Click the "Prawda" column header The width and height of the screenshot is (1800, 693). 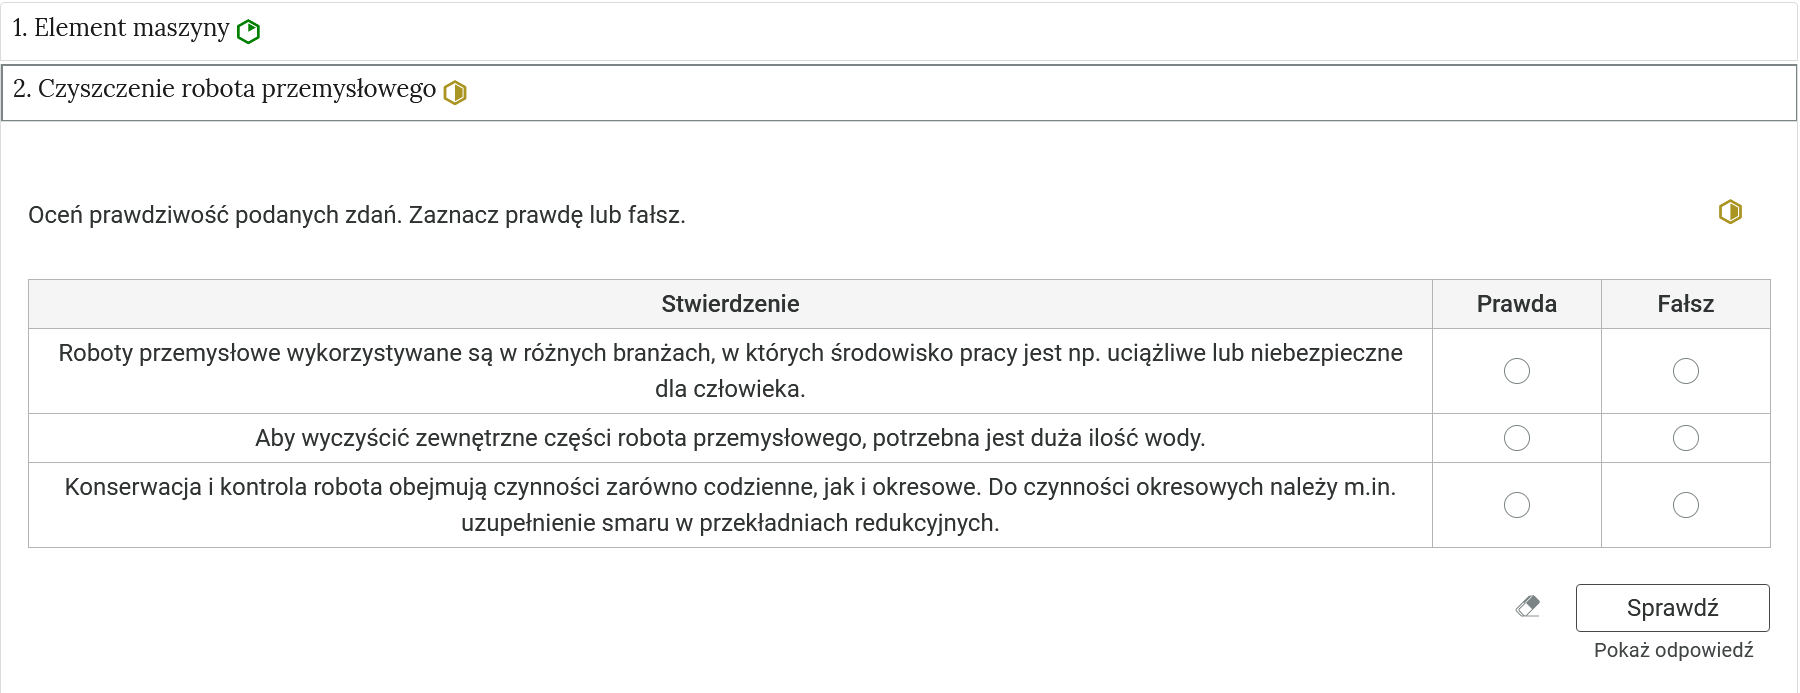pyautogui.click(x=1516, y=303)
